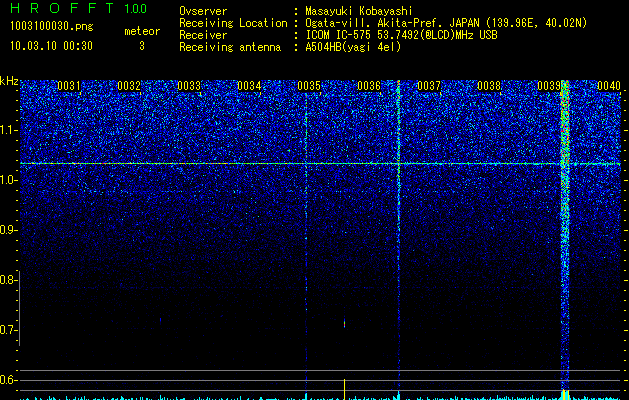Click the 0.7 kHz axis tick label
The image size is (629, 400).
pos(8,330)
